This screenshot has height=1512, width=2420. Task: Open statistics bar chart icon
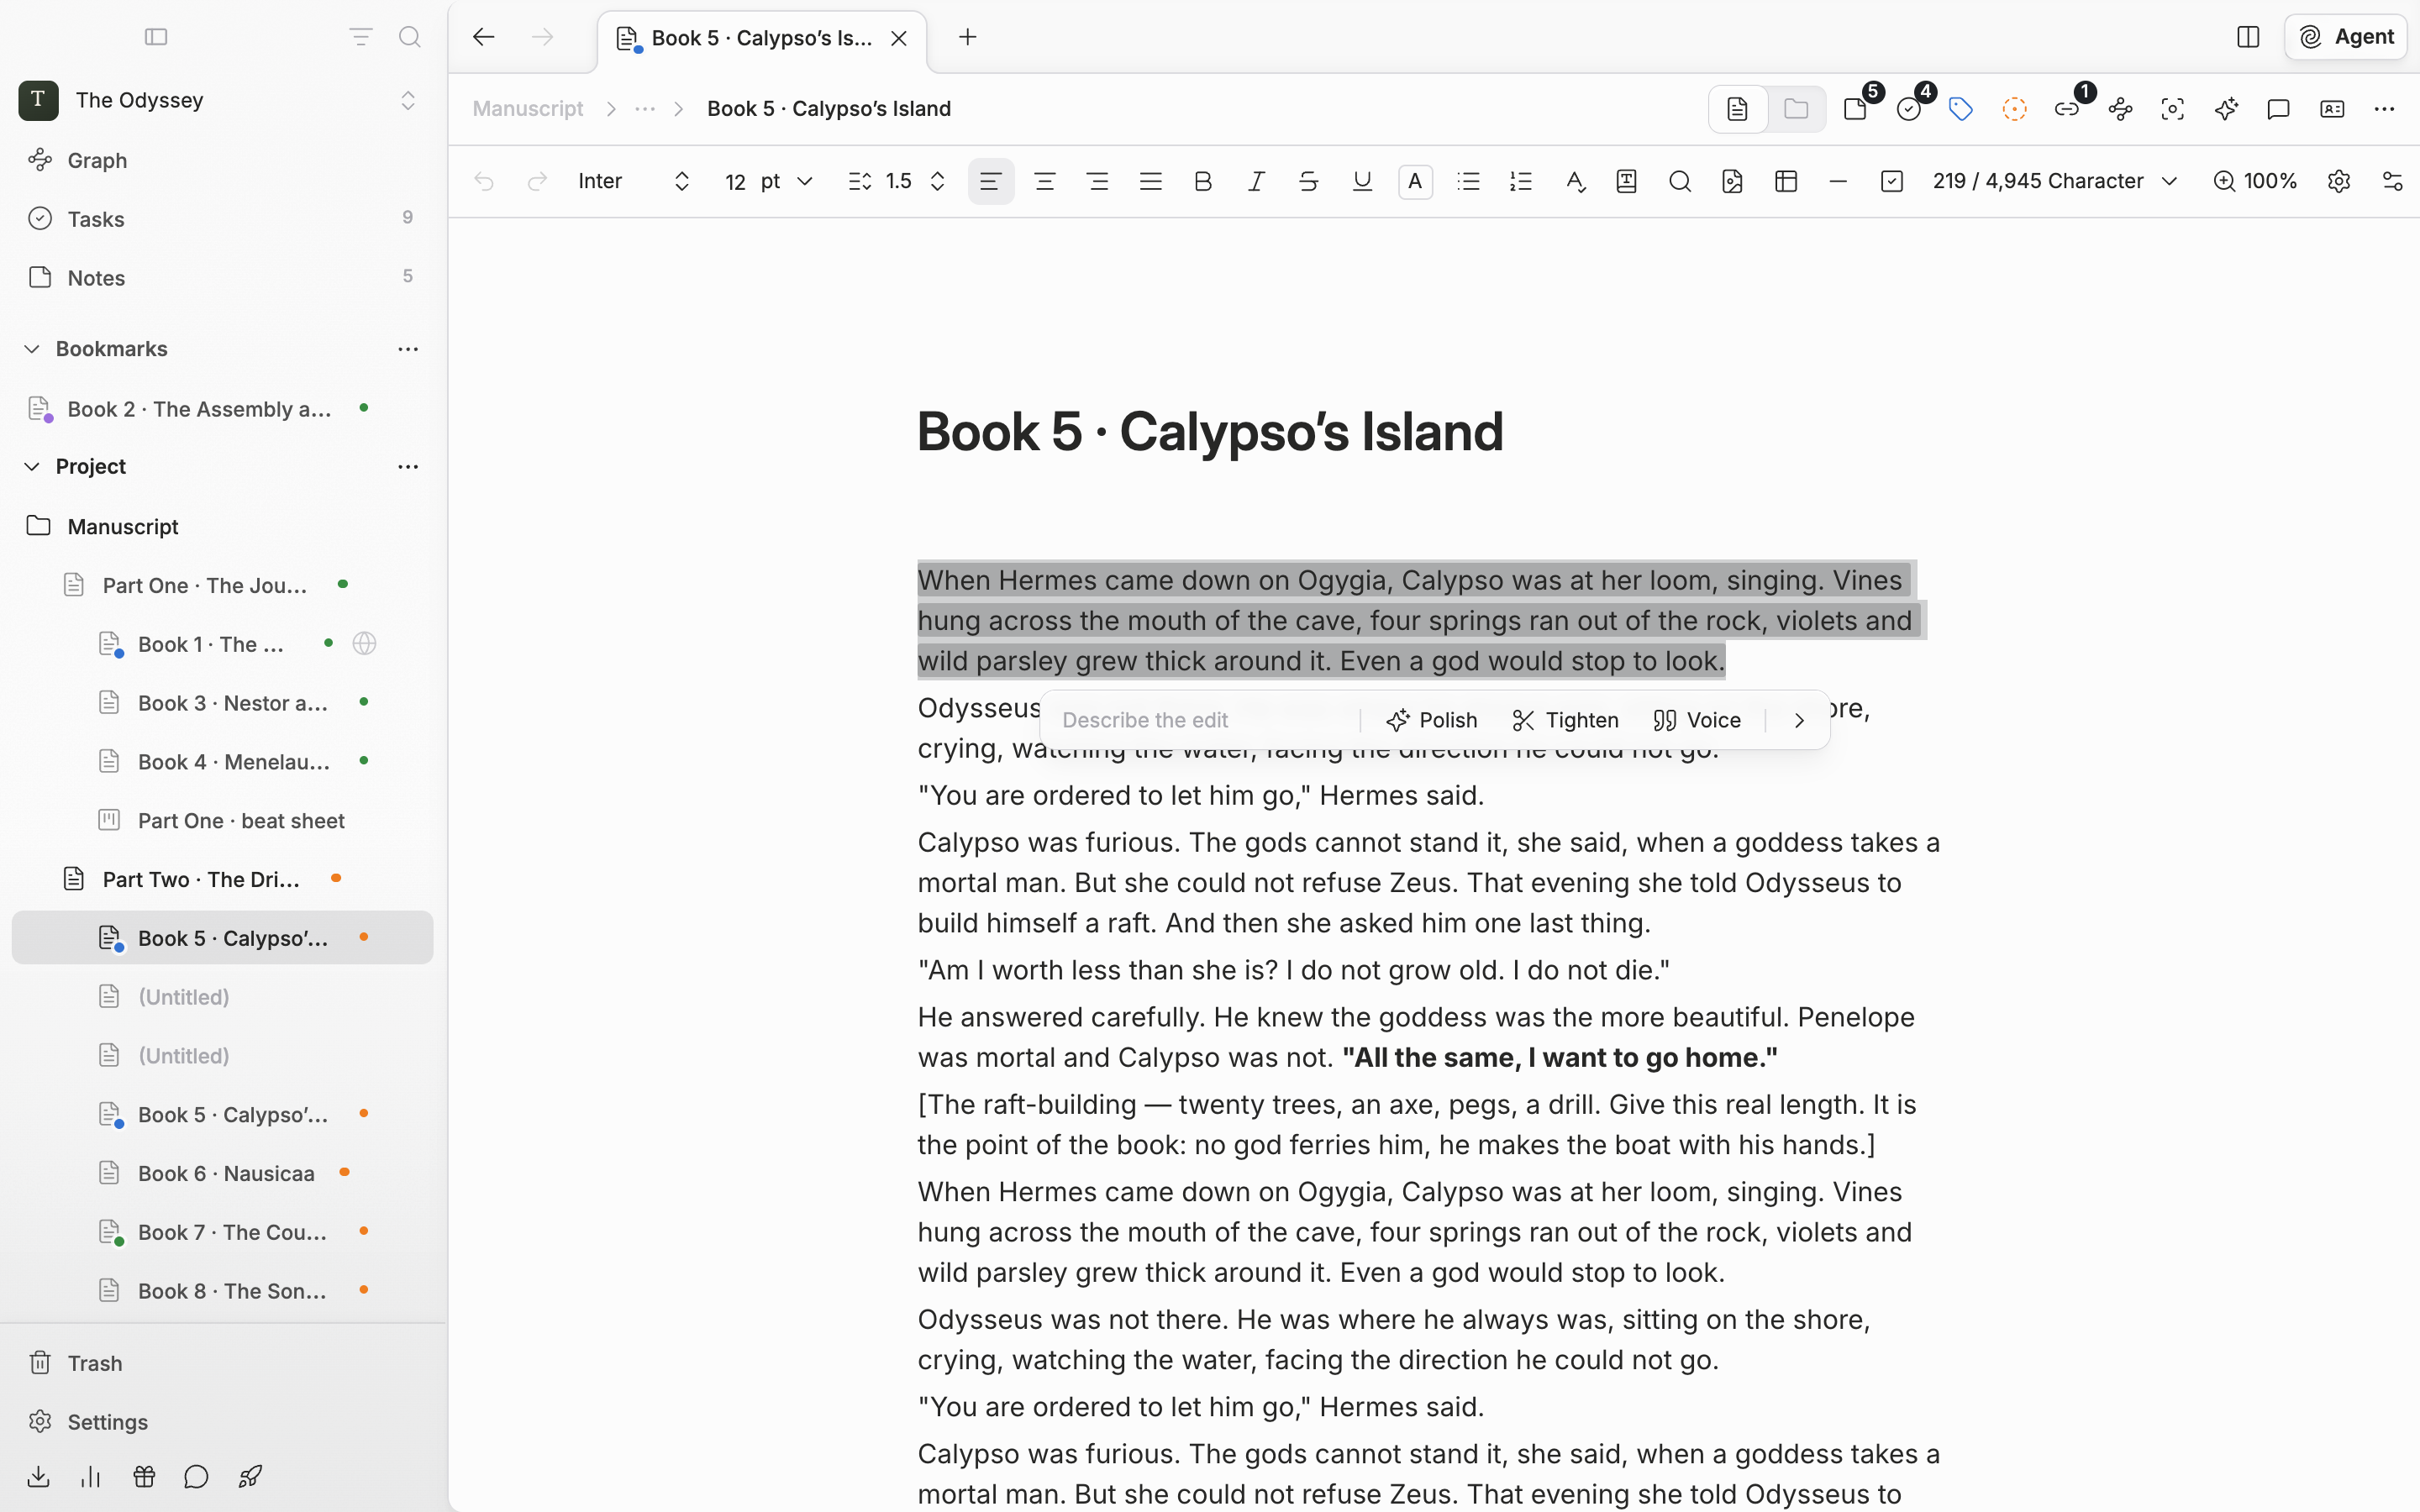click(x=90, y=1477)
